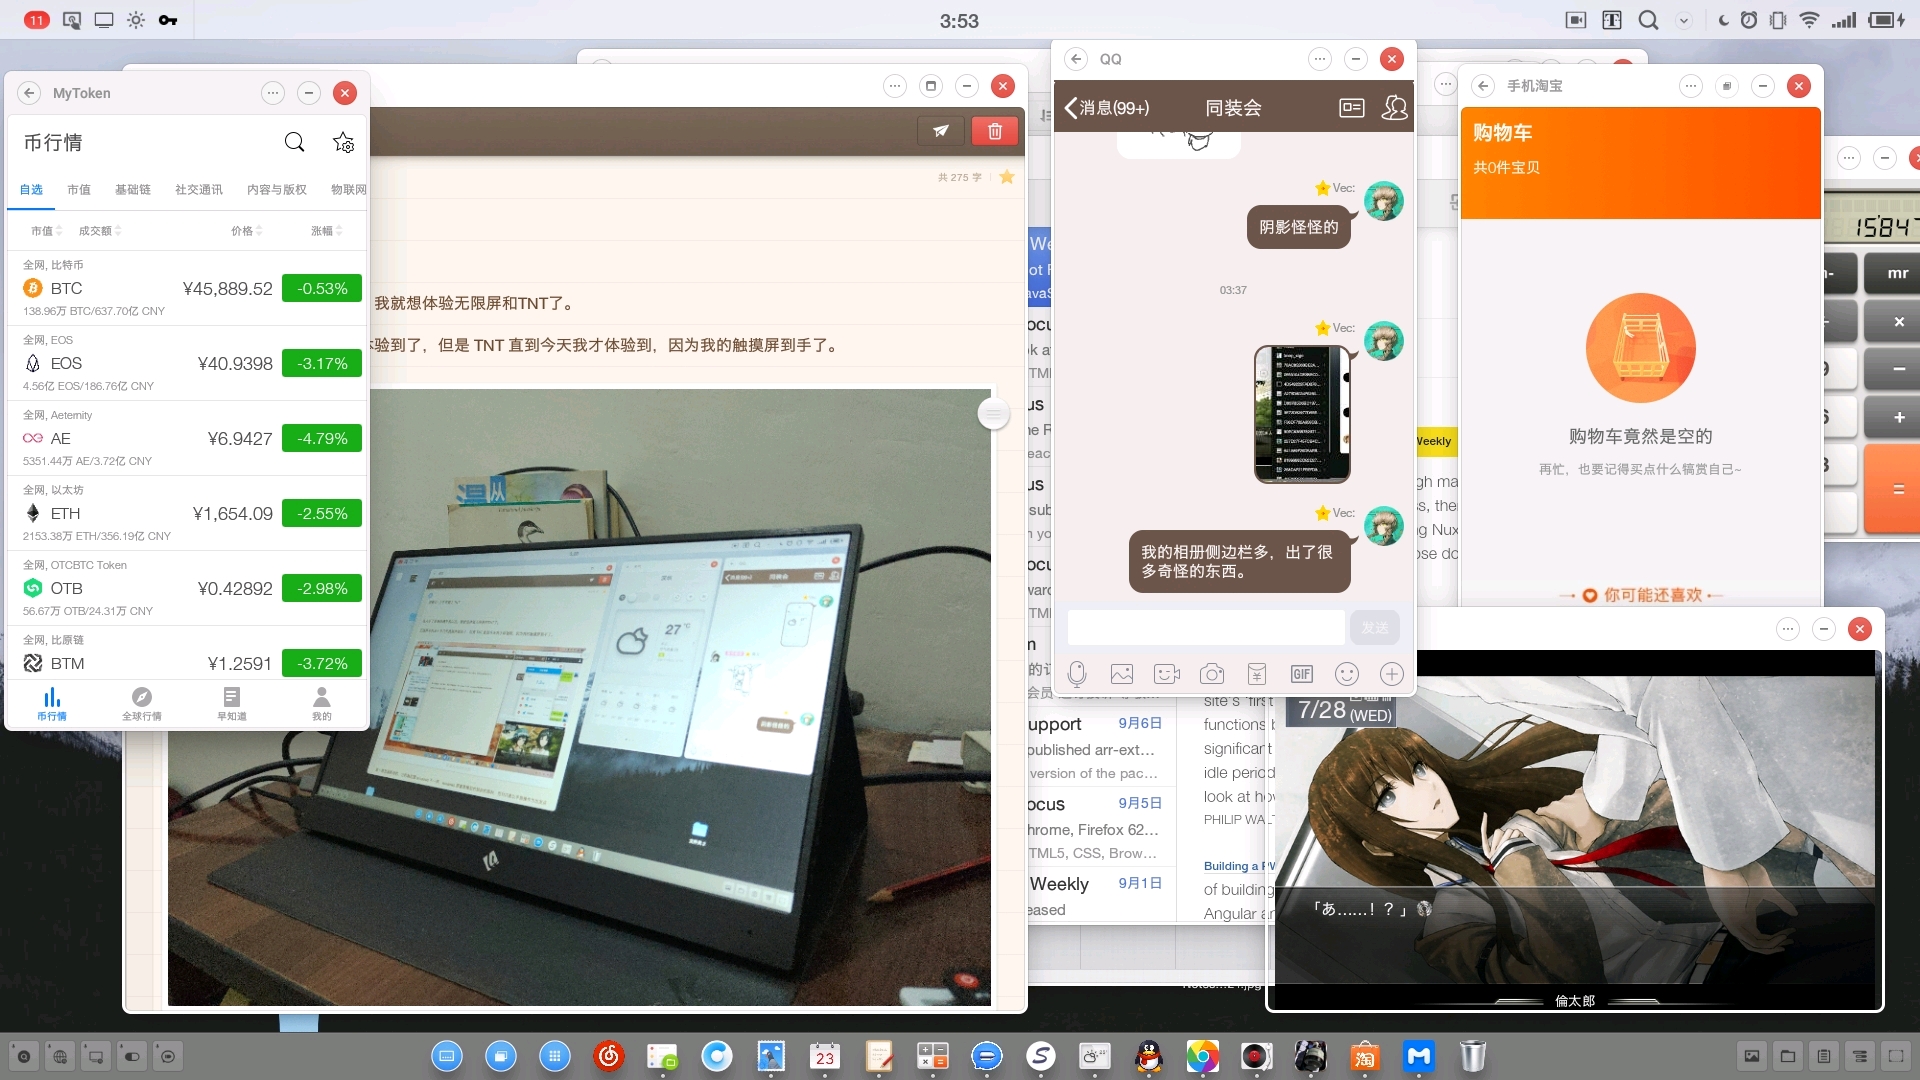Open search in MyToken coin market
1920x1080 pixels.
pos(294,142)
